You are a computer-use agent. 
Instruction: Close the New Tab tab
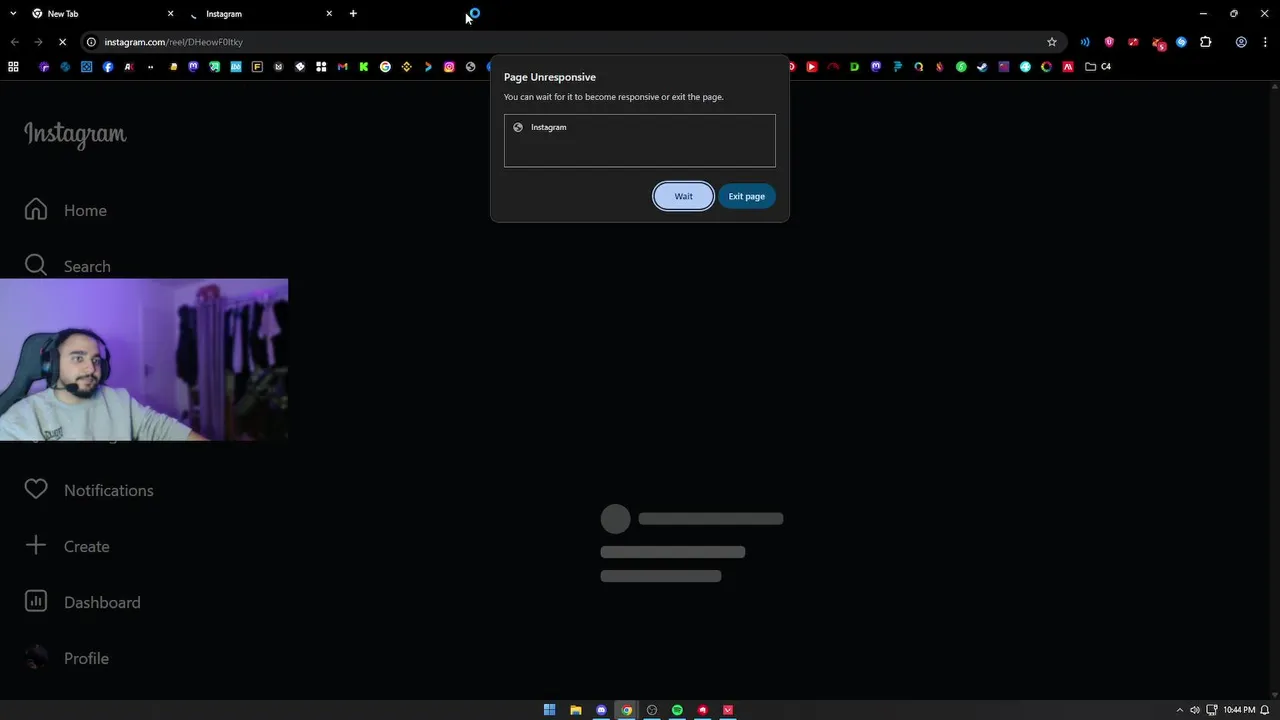[170, 14]
